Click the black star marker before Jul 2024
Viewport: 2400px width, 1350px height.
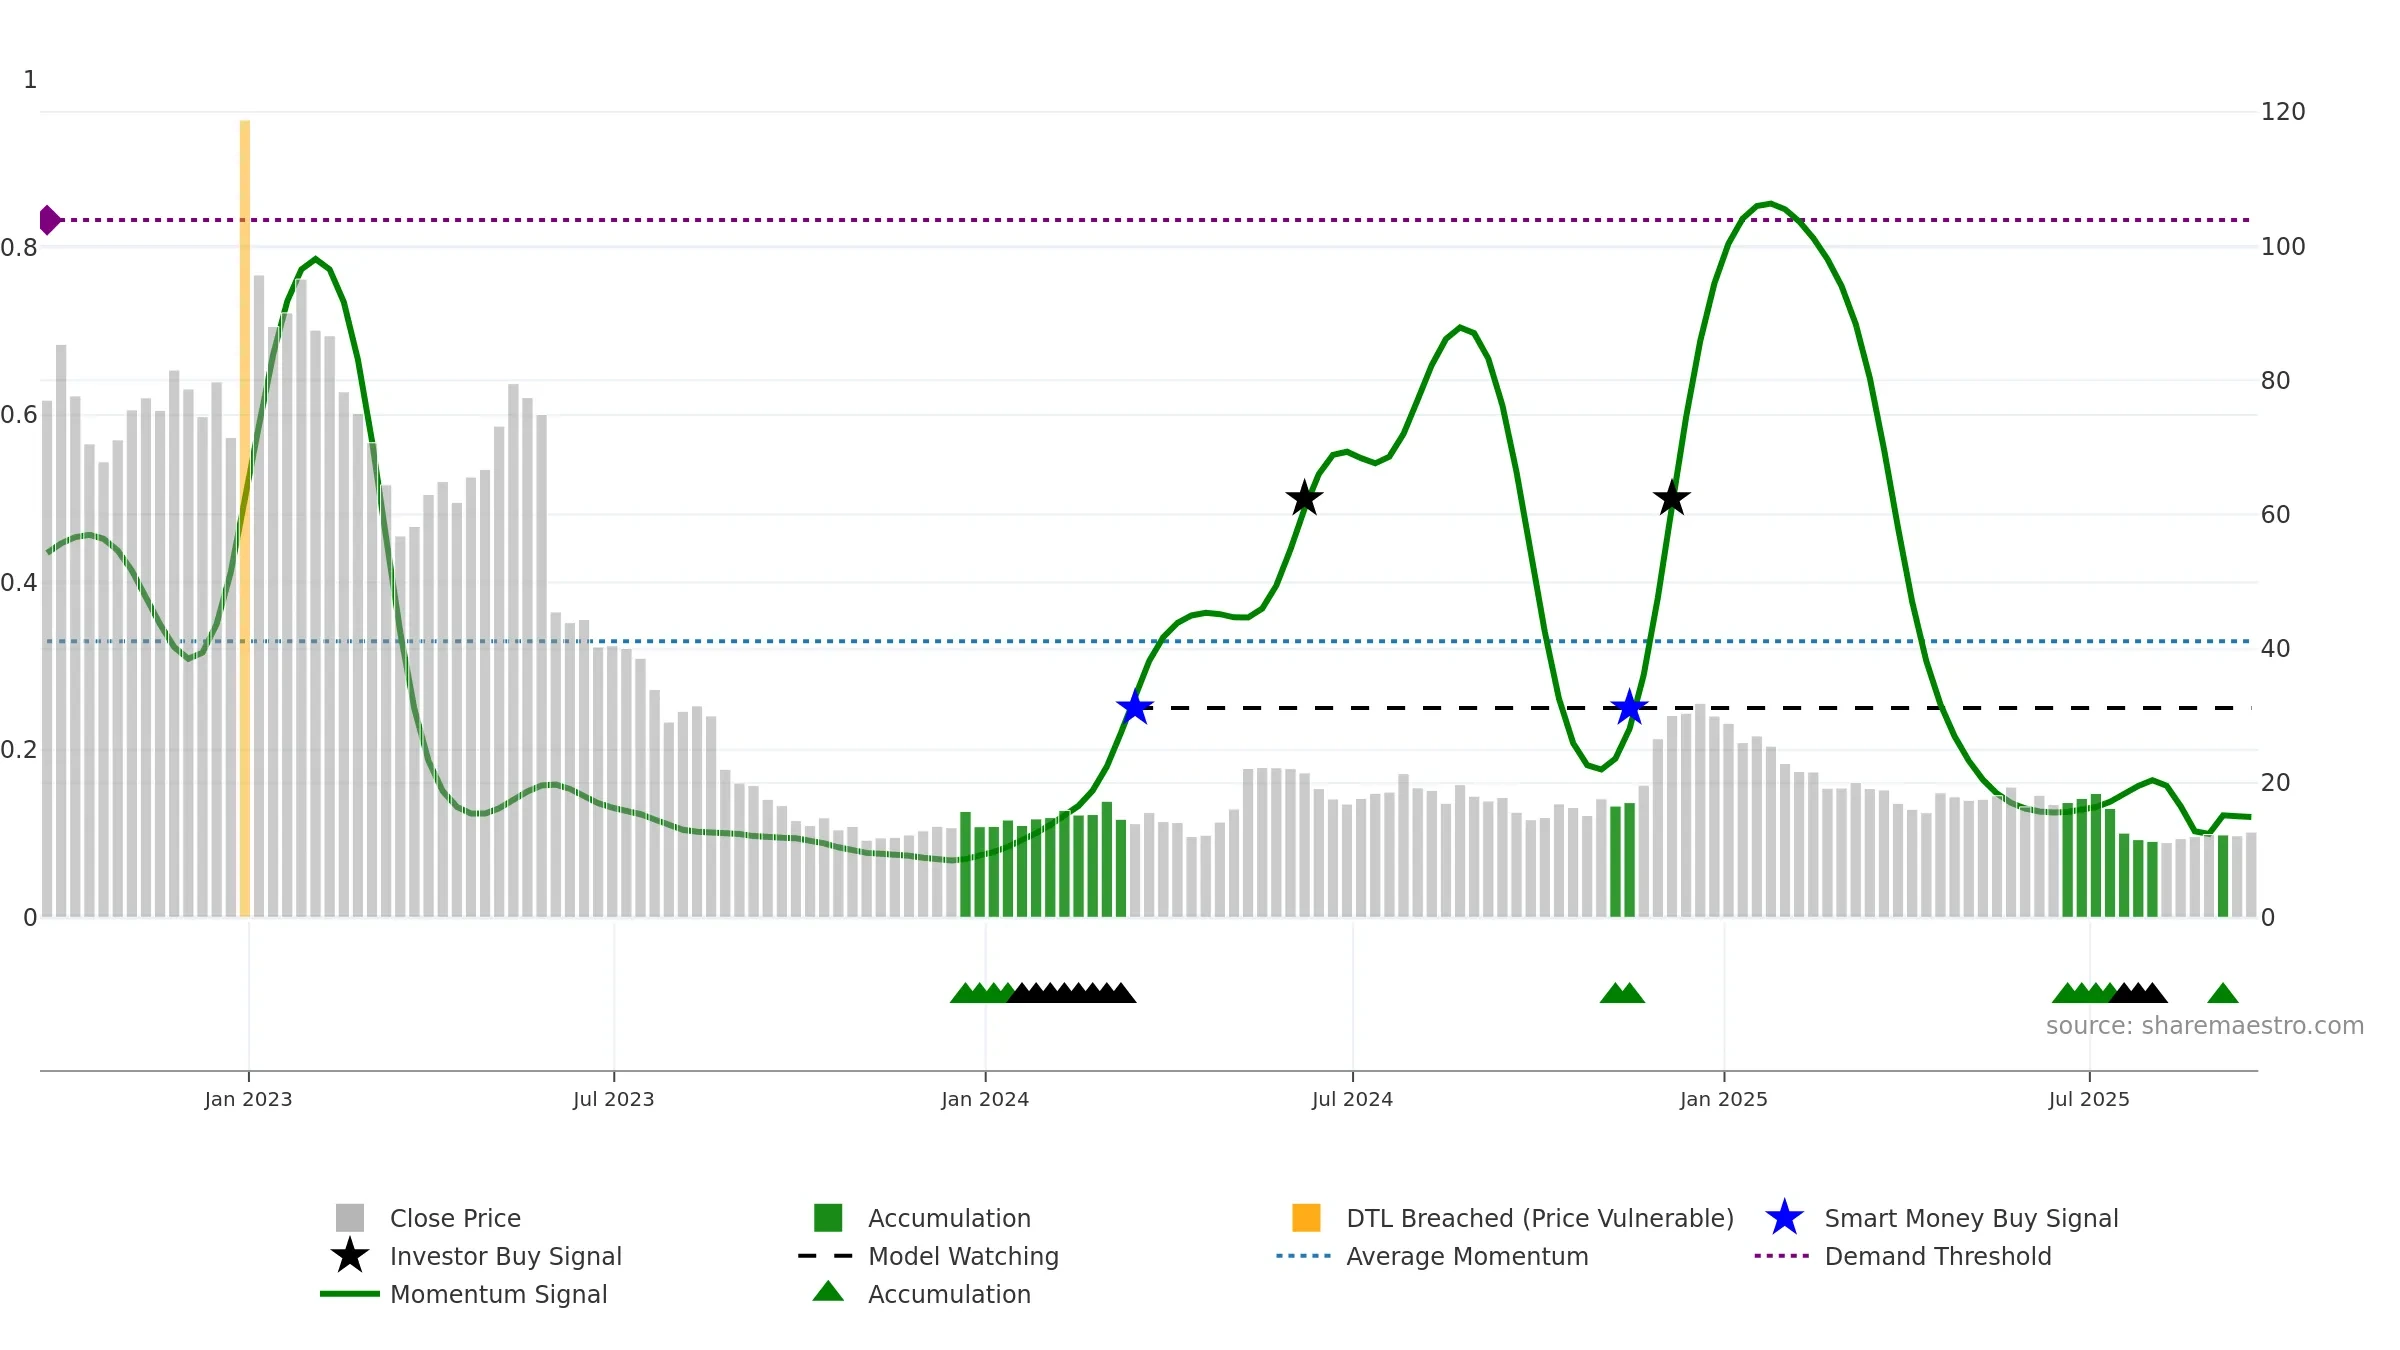point(1304,498)
